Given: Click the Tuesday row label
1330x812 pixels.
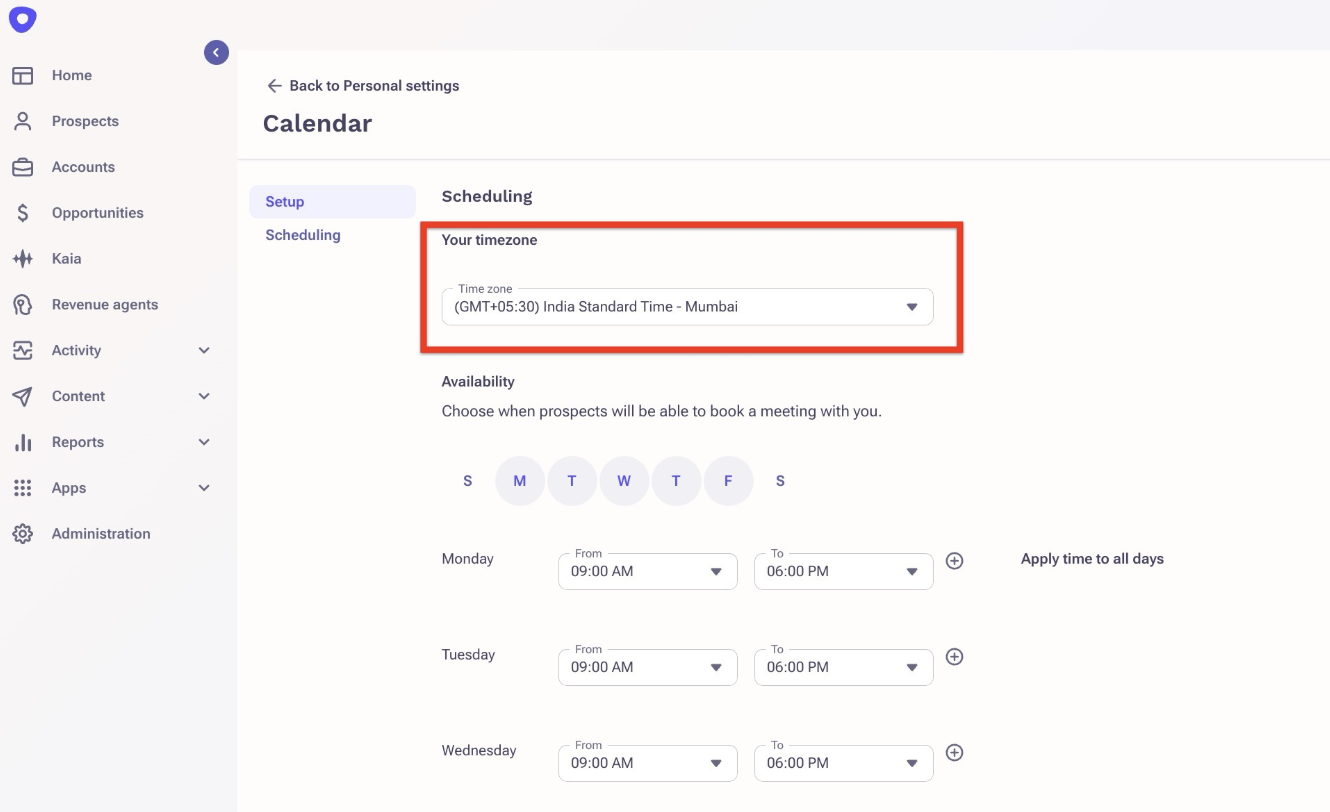Looking at the screenshot, I should pyautogui.click(x=468, y=655).
